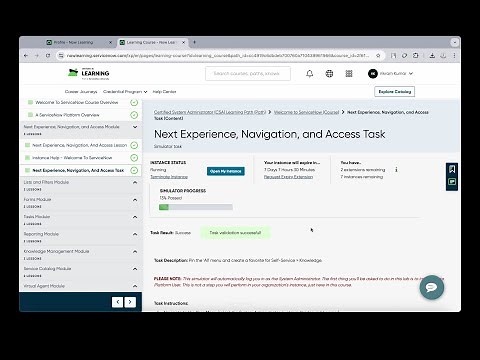Open Next Experience, Navigation, And Access Lesson
This screenshot has width=480, height=360.
pos(79,145)
